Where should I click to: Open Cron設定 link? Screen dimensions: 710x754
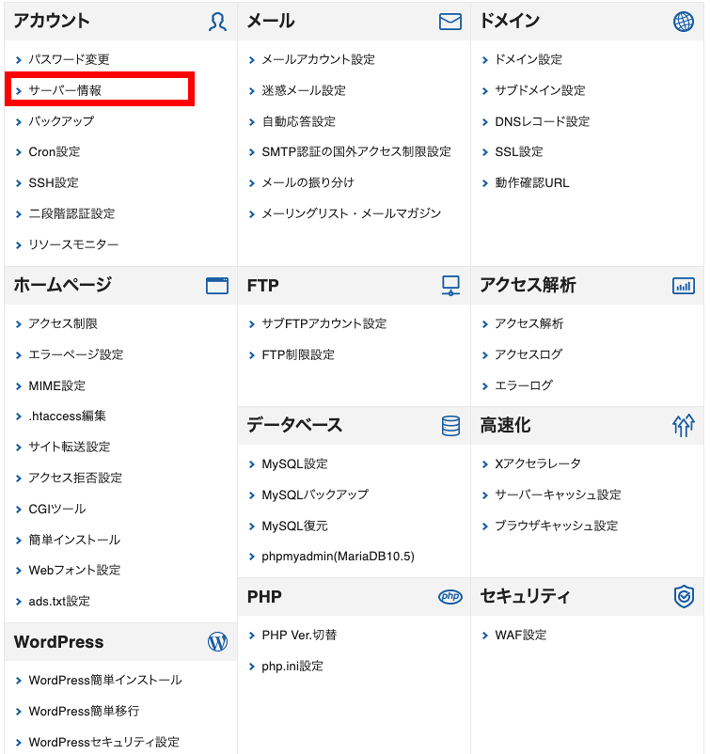coord(54,152)
